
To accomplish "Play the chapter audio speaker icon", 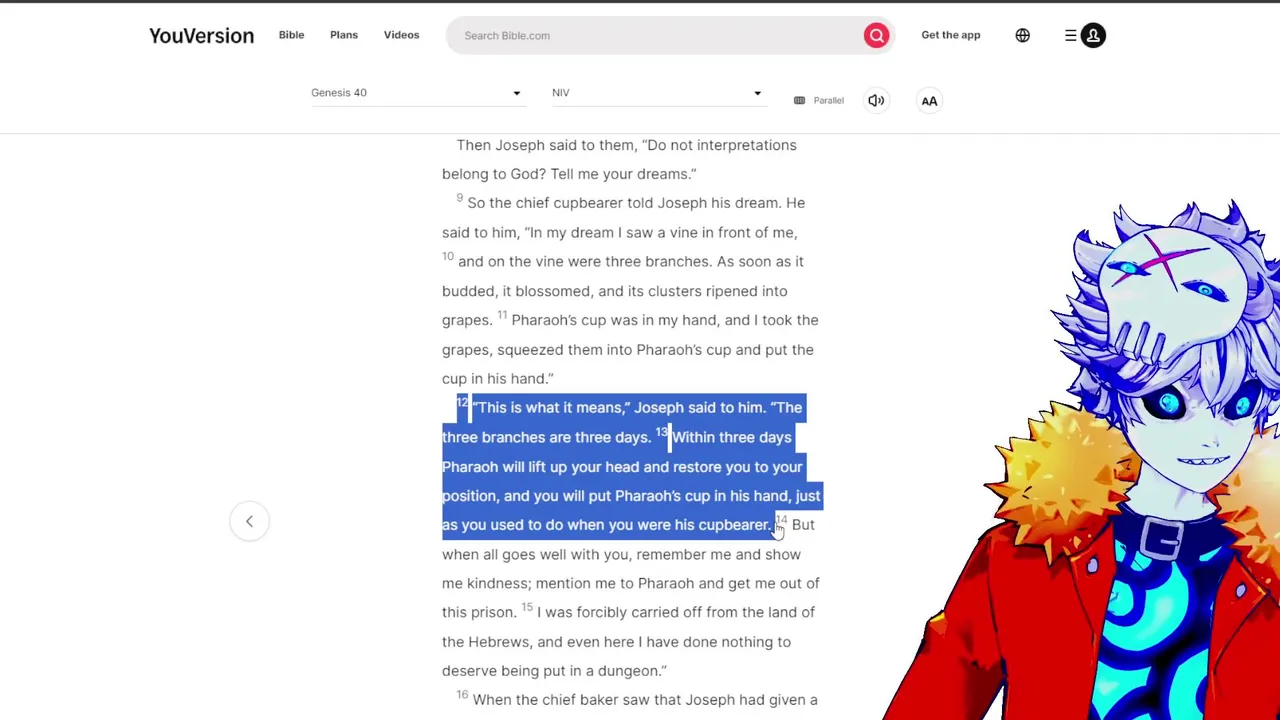I will point(876,100).
